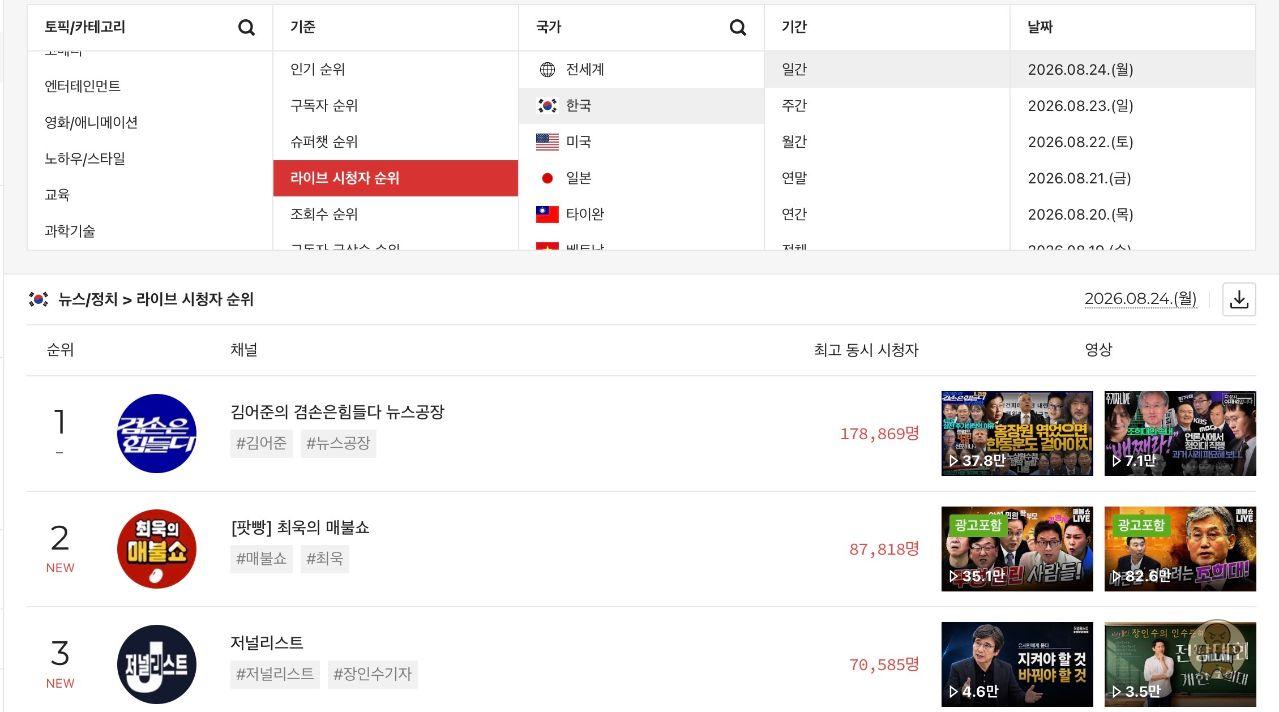Choose the 주간 period option
Screen dimensions: 1279x712
click(x=887, y=106)
